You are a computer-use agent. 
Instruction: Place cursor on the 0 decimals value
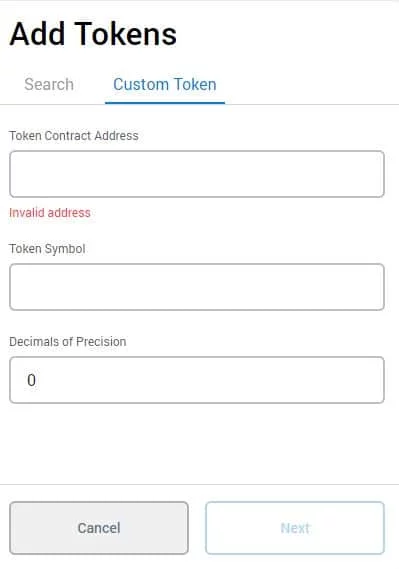[x=32, y=380]
